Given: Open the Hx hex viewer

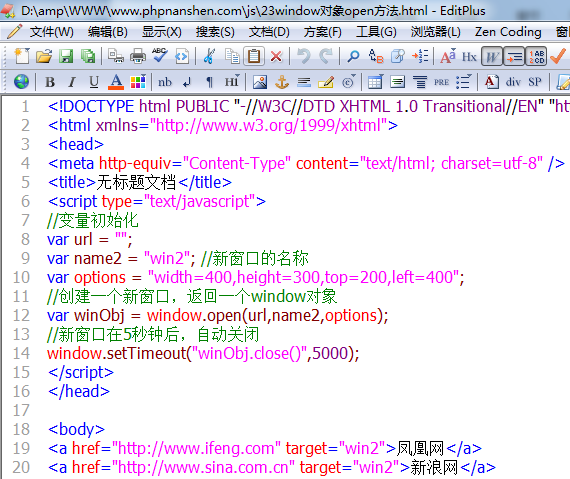Looking at the screenshot, I should [469, 57].
